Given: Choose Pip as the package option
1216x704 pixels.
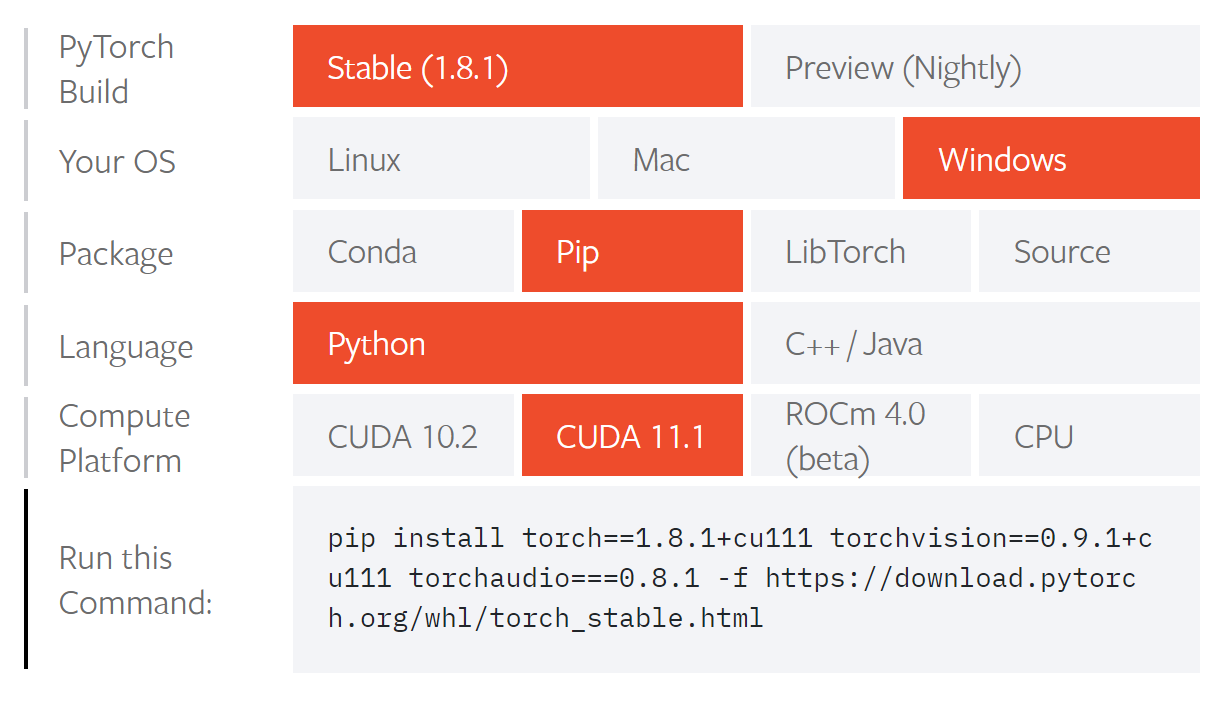Looking at the screenshot, I should 632,251.
